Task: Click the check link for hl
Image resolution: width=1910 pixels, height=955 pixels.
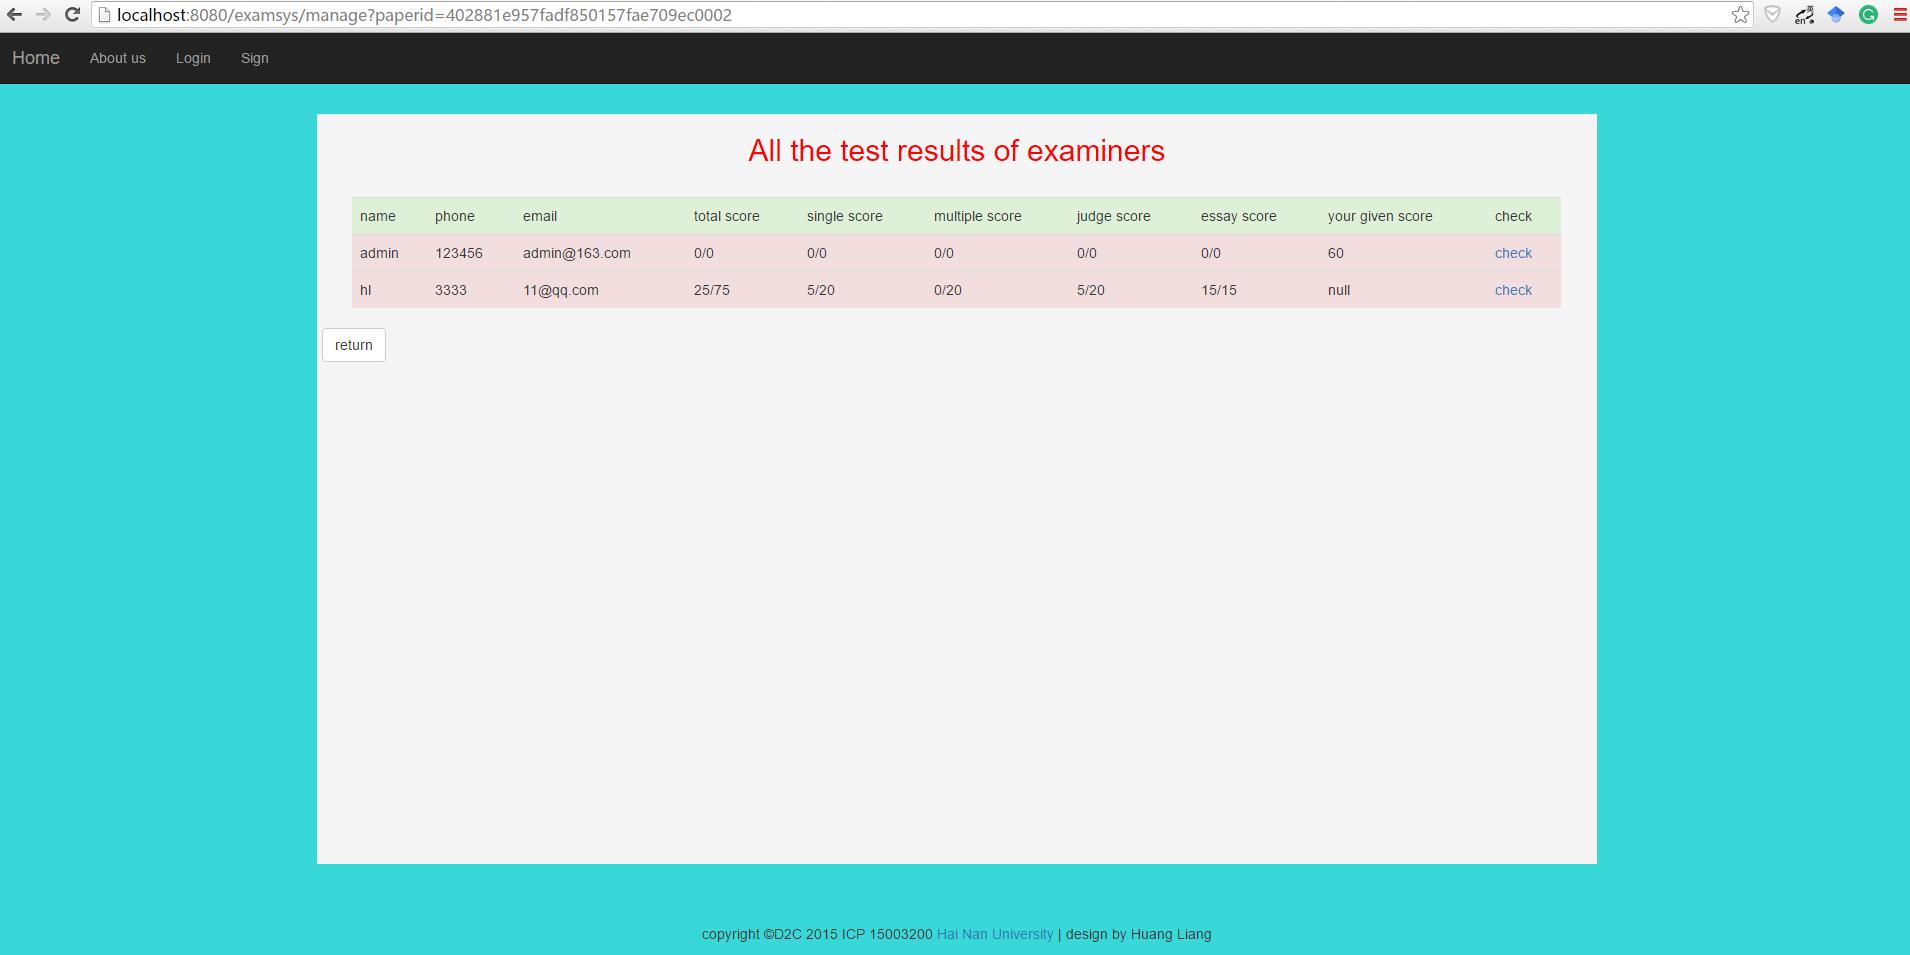Action: [1513, 290]
